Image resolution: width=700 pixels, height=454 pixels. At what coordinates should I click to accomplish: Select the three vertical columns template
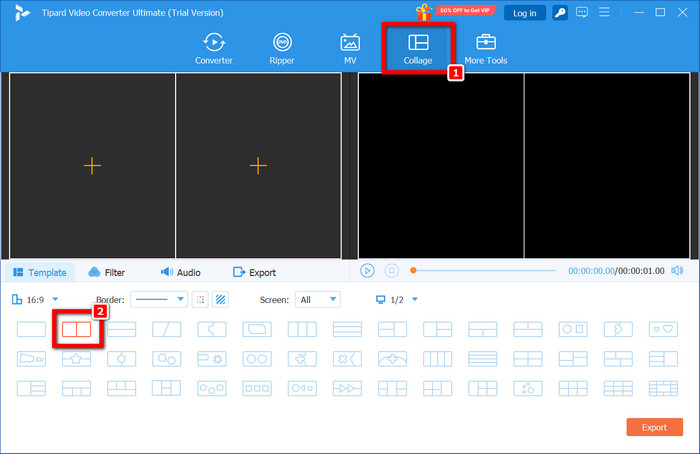tap(302, 329)
